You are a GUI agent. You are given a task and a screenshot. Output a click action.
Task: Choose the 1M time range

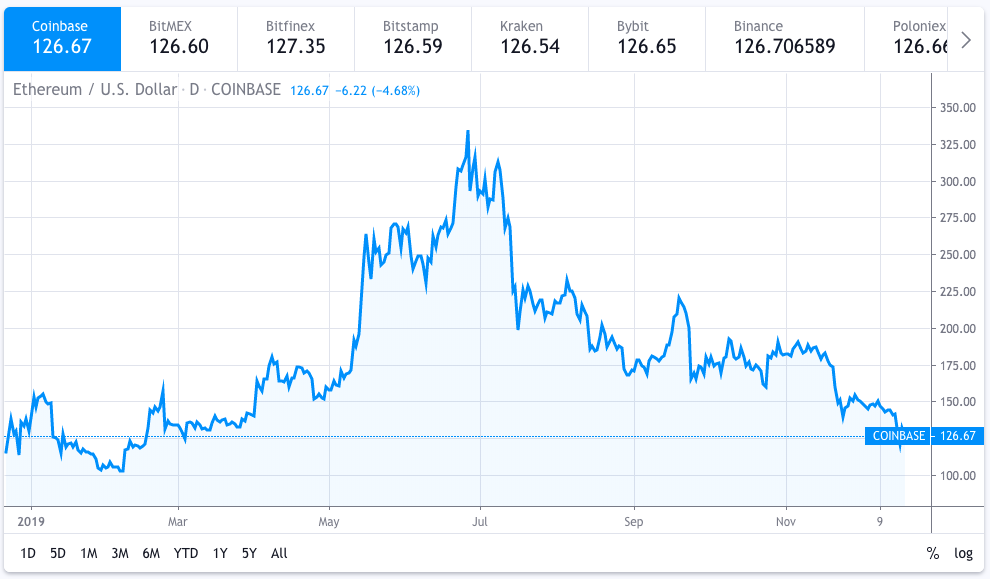88,553
